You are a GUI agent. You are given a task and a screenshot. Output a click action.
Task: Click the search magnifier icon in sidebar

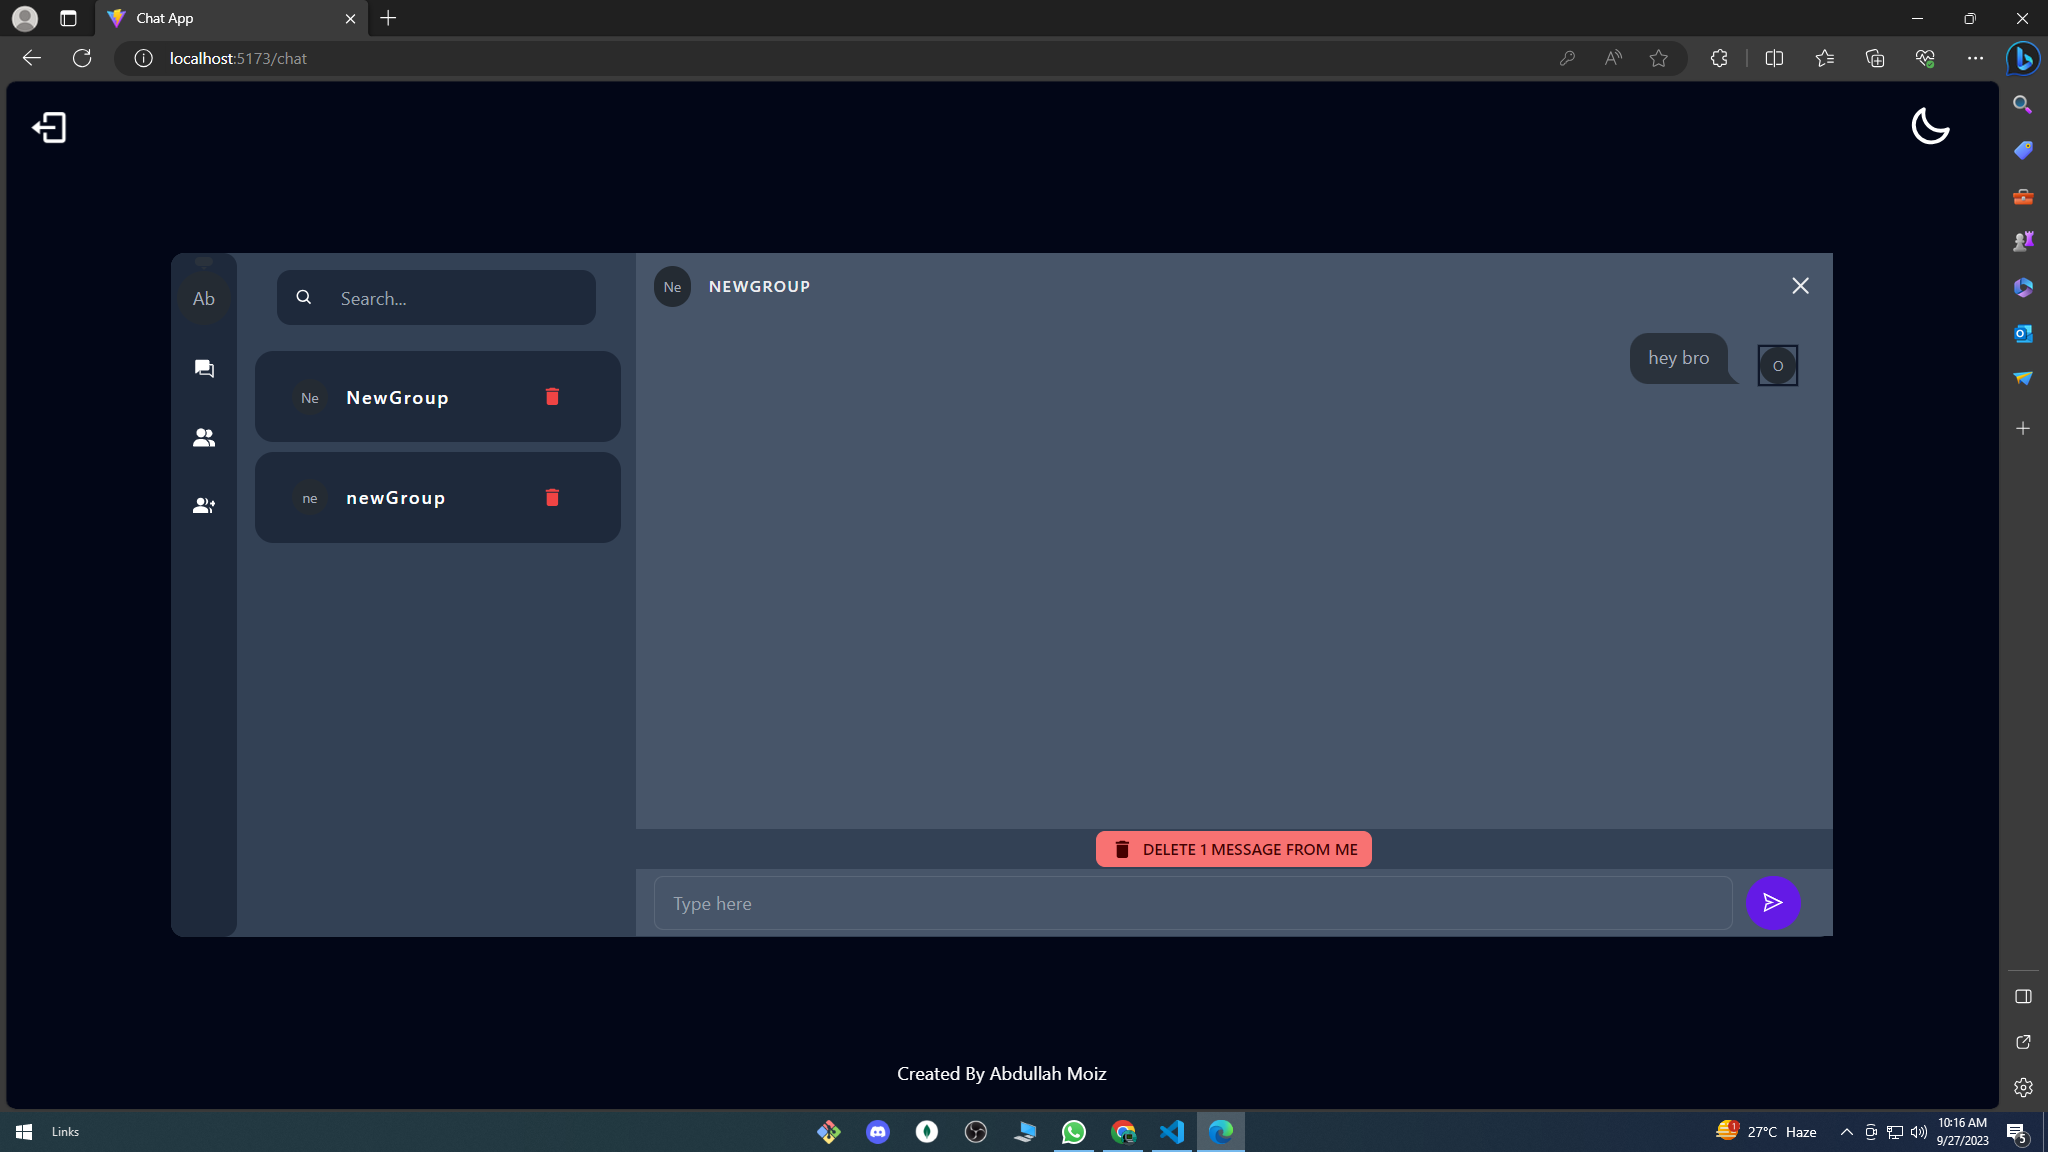(x=304, y=297)
